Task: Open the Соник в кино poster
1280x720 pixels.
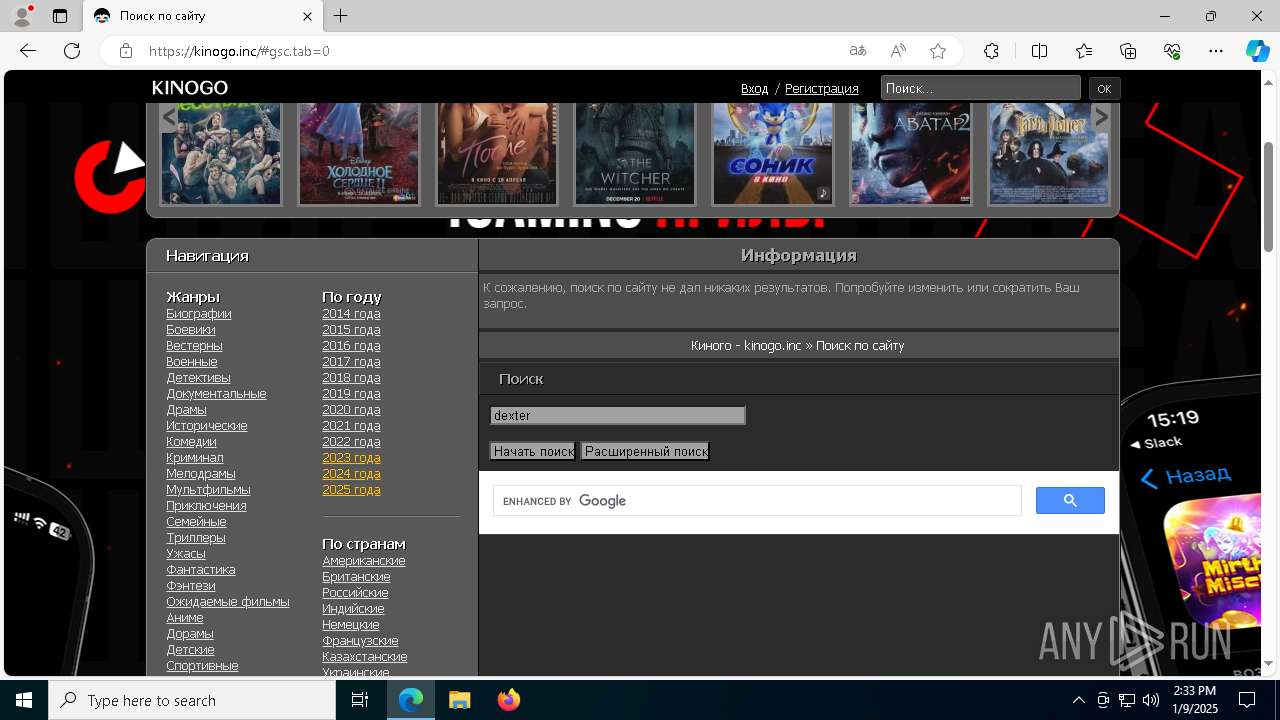Action: pyautogui.click(x=773, y=153)
